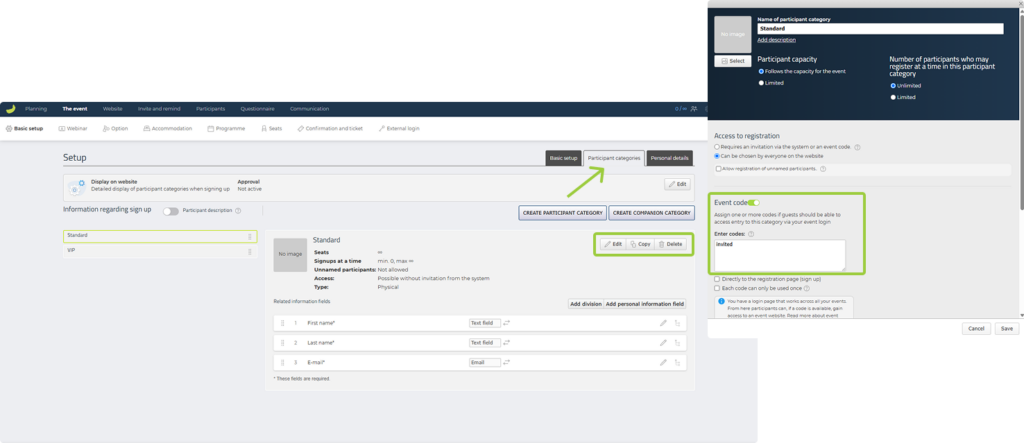Viewport: 1024px width, 443px height.
Task: Click swap arrows icon in E-mail row
Action: click(x=506, y=362)
